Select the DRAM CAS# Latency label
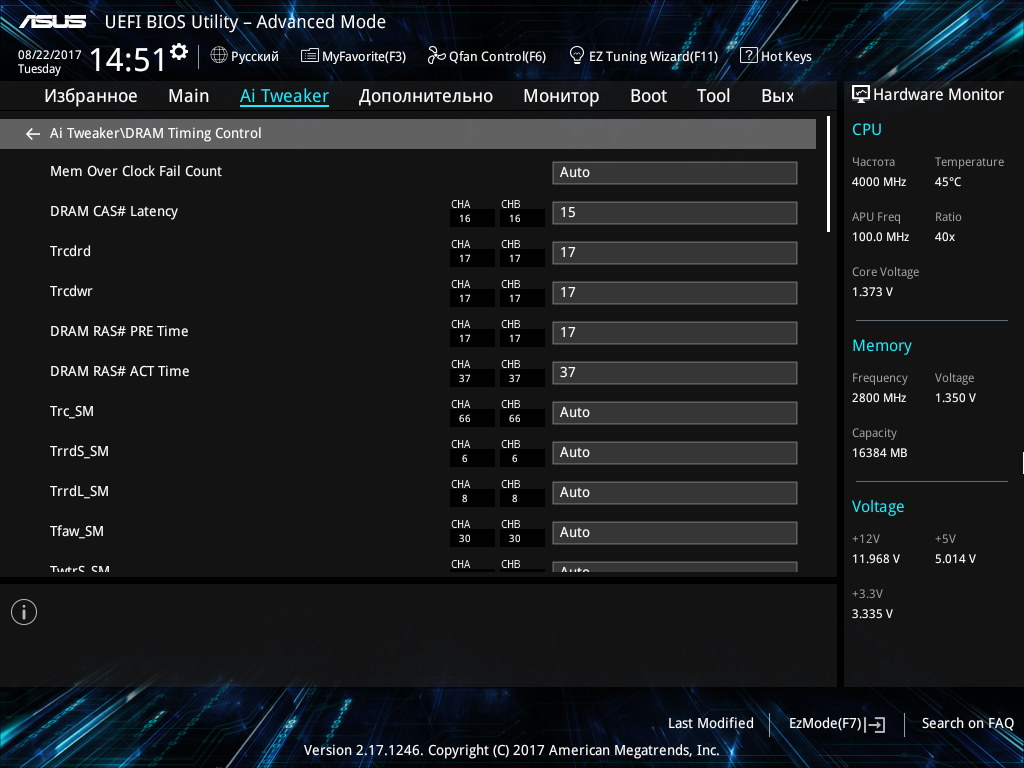Image resolution: width=1024 pixels, height=768 pixels. point(114,211)
